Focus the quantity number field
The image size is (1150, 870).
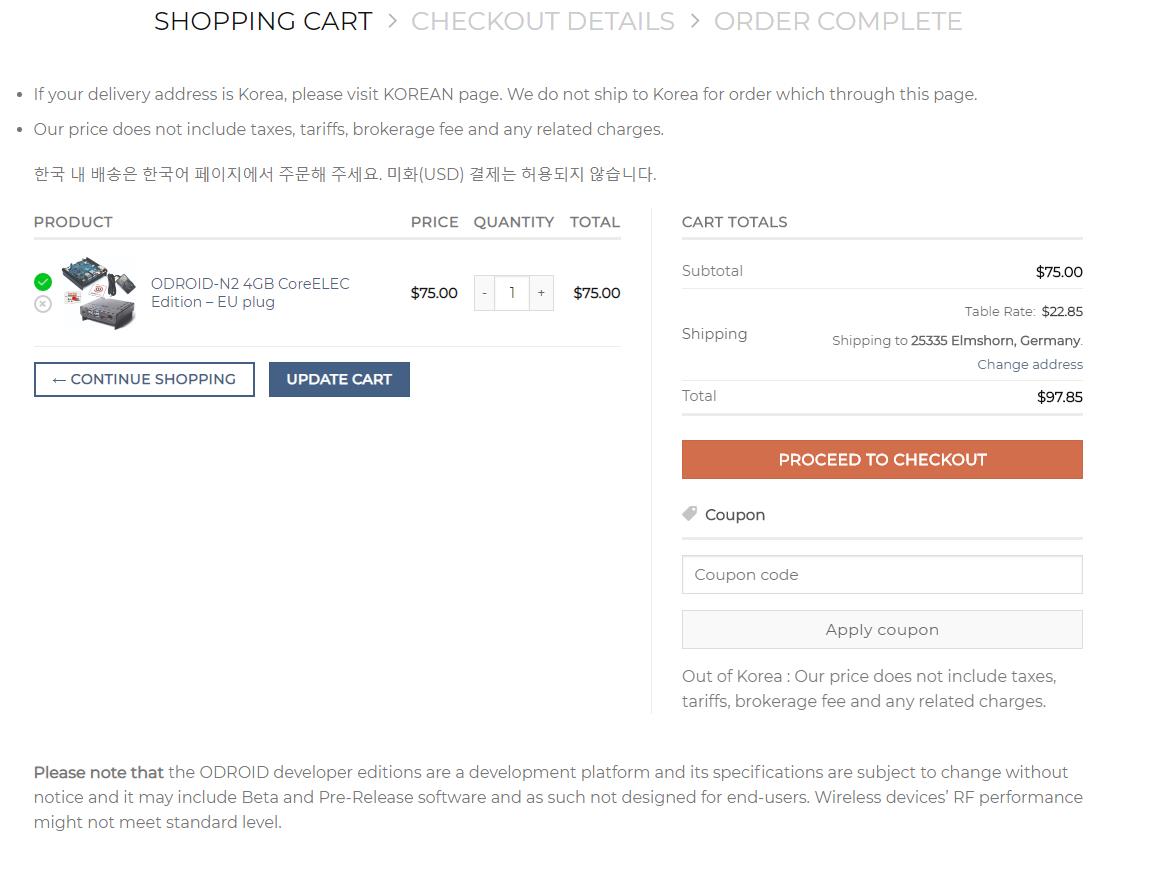point(512,293)
